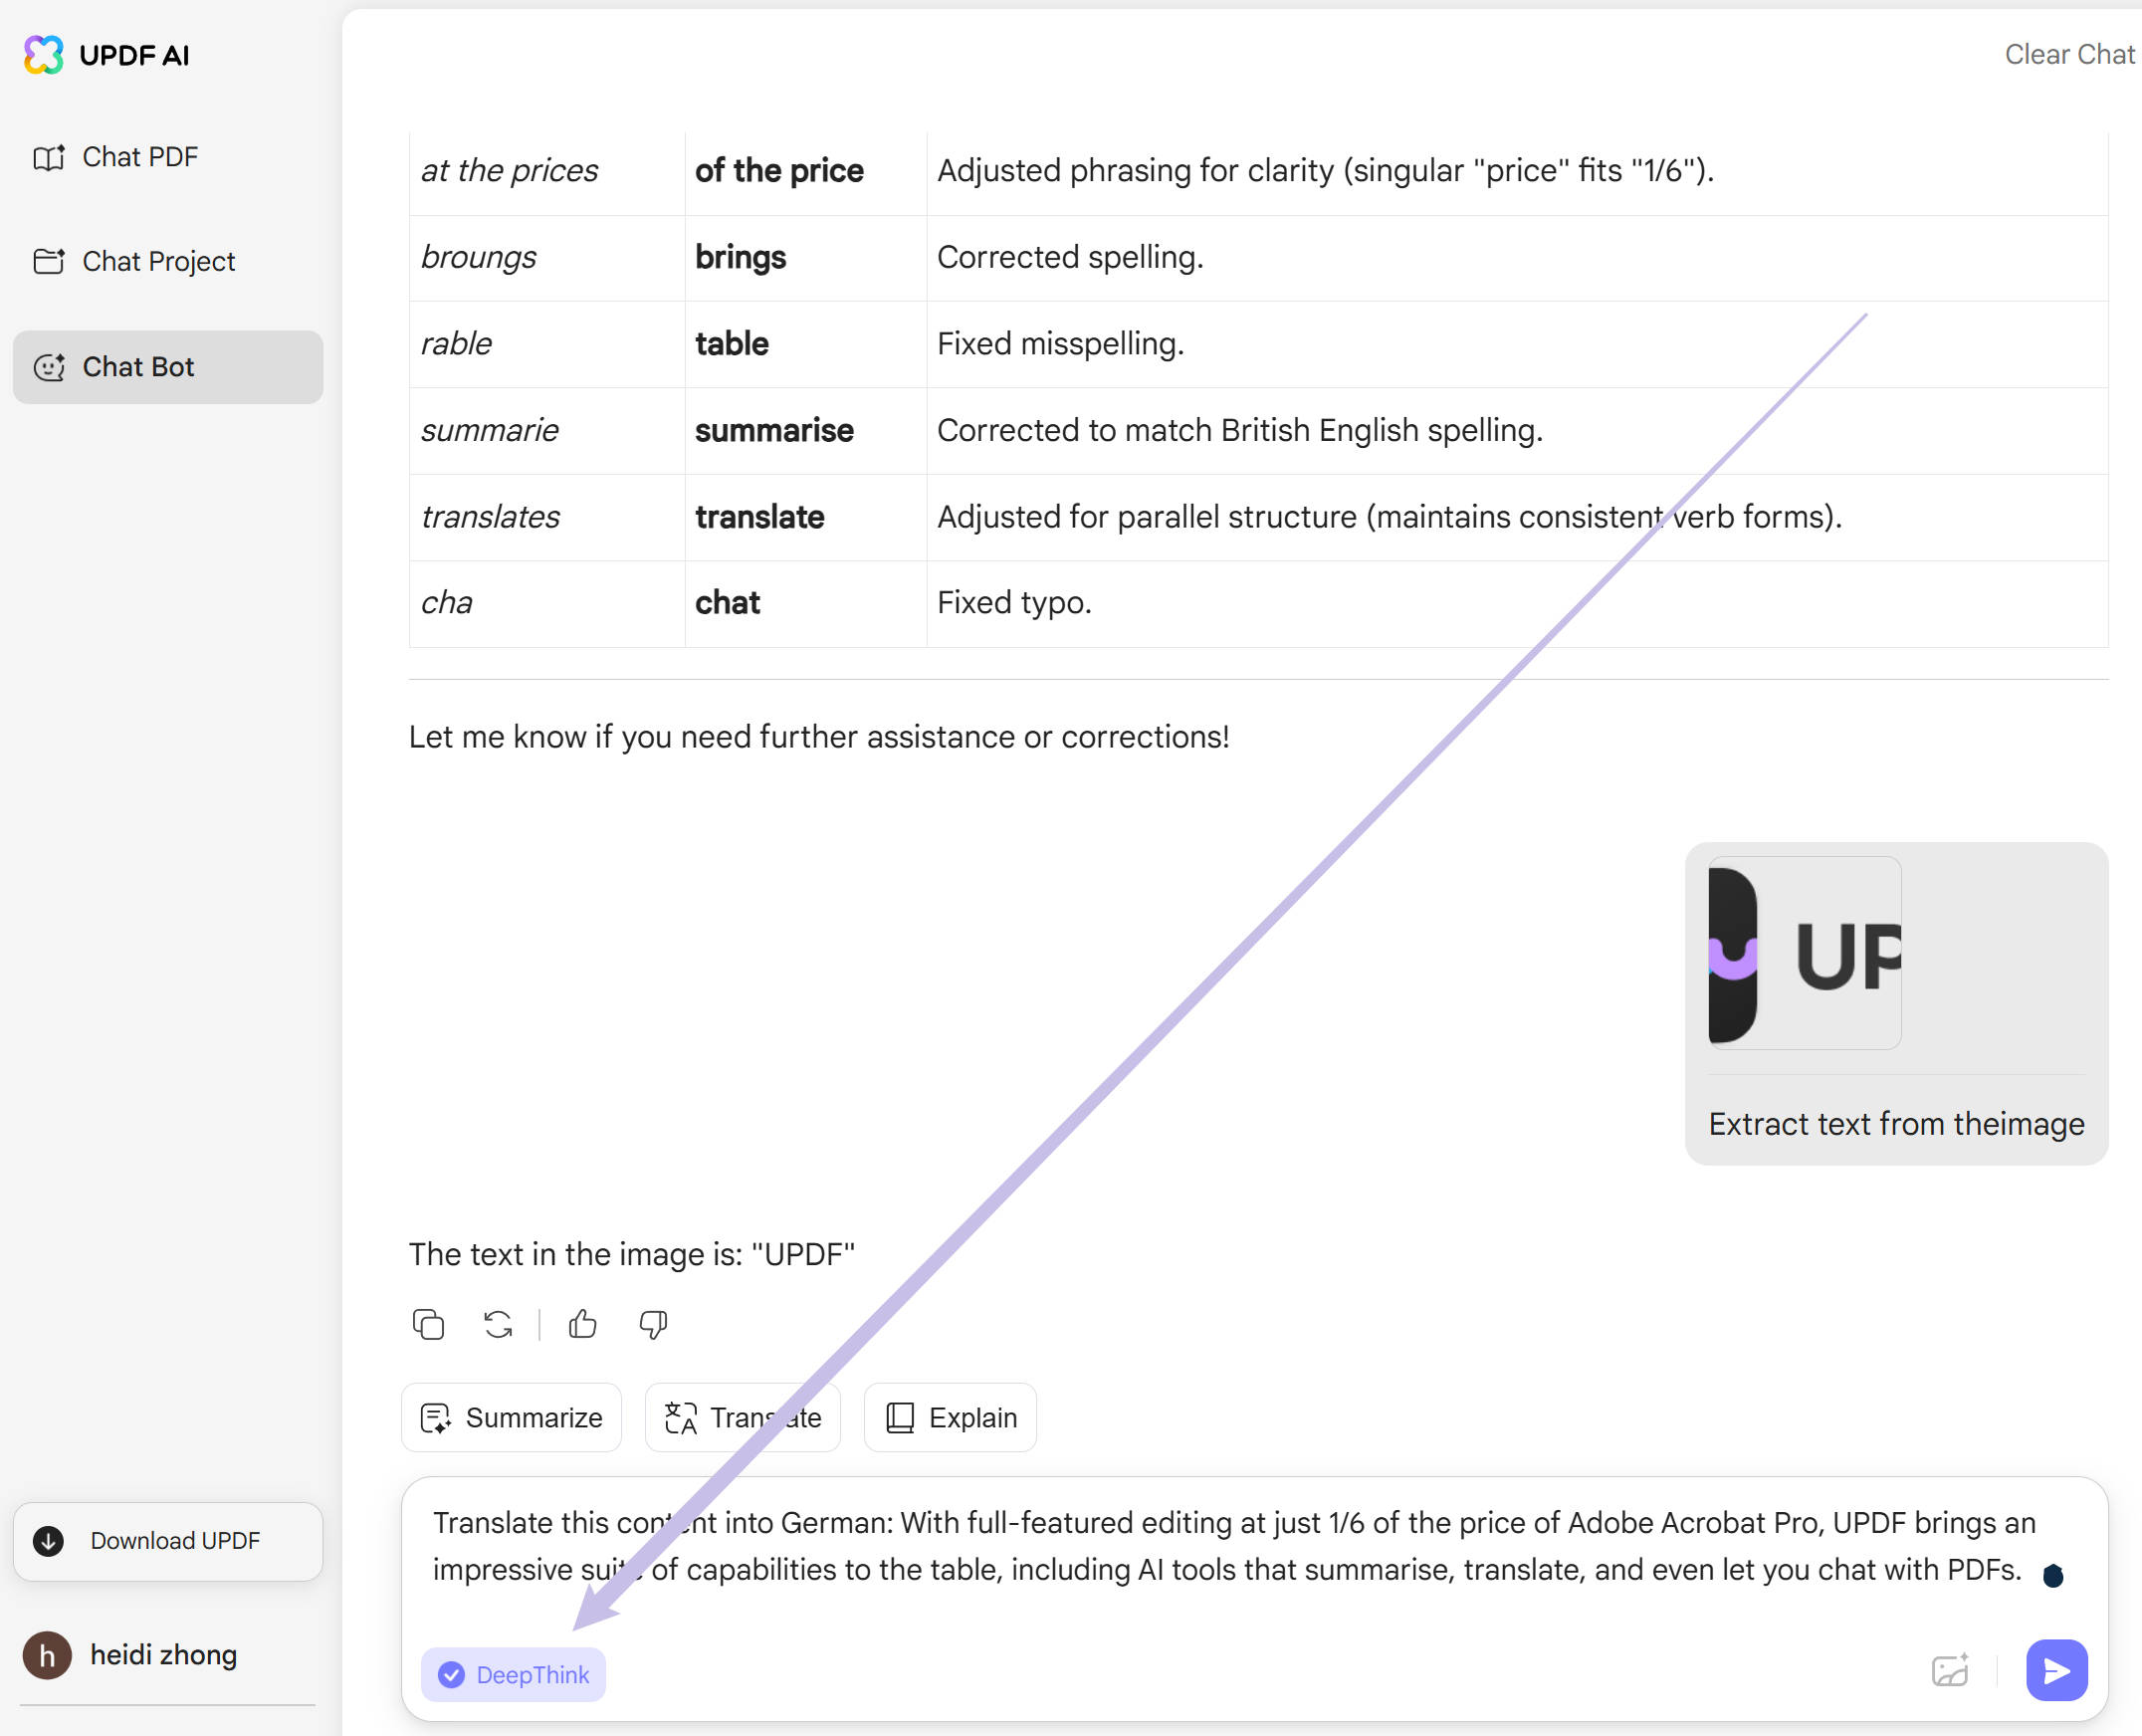Click inside the message input field
The width and height of the screenshot is (2142, 1736).
pos(1200,1546)
